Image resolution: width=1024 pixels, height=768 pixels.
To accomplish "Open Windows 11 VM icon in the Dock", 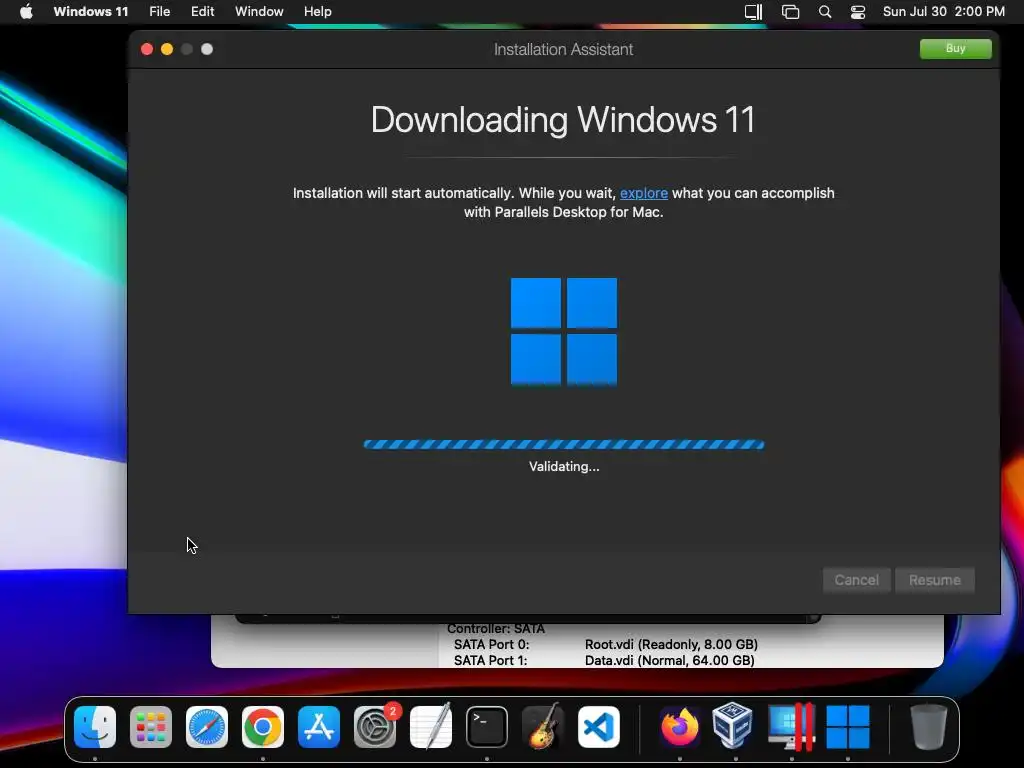I will pos(848,727).
